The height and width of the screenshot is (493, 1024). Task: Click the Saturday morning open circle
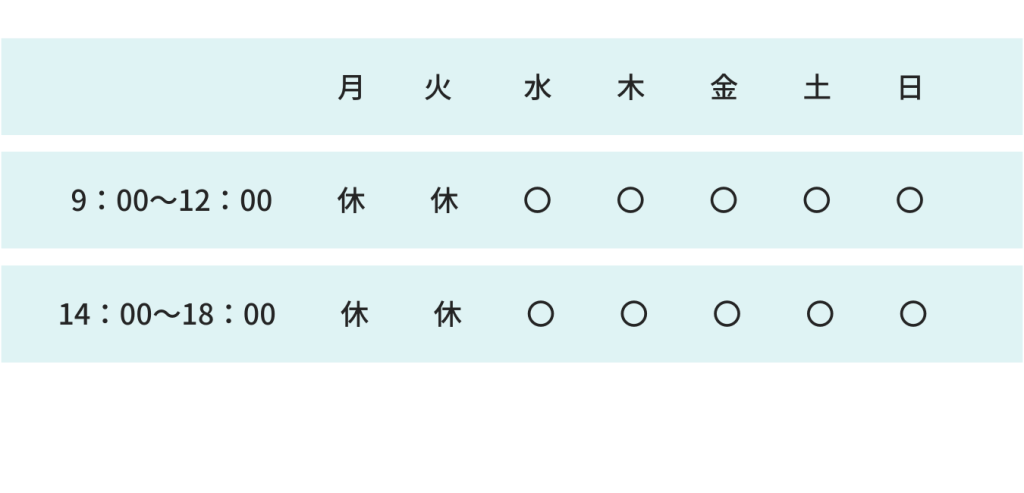click(x=817, y=200)
